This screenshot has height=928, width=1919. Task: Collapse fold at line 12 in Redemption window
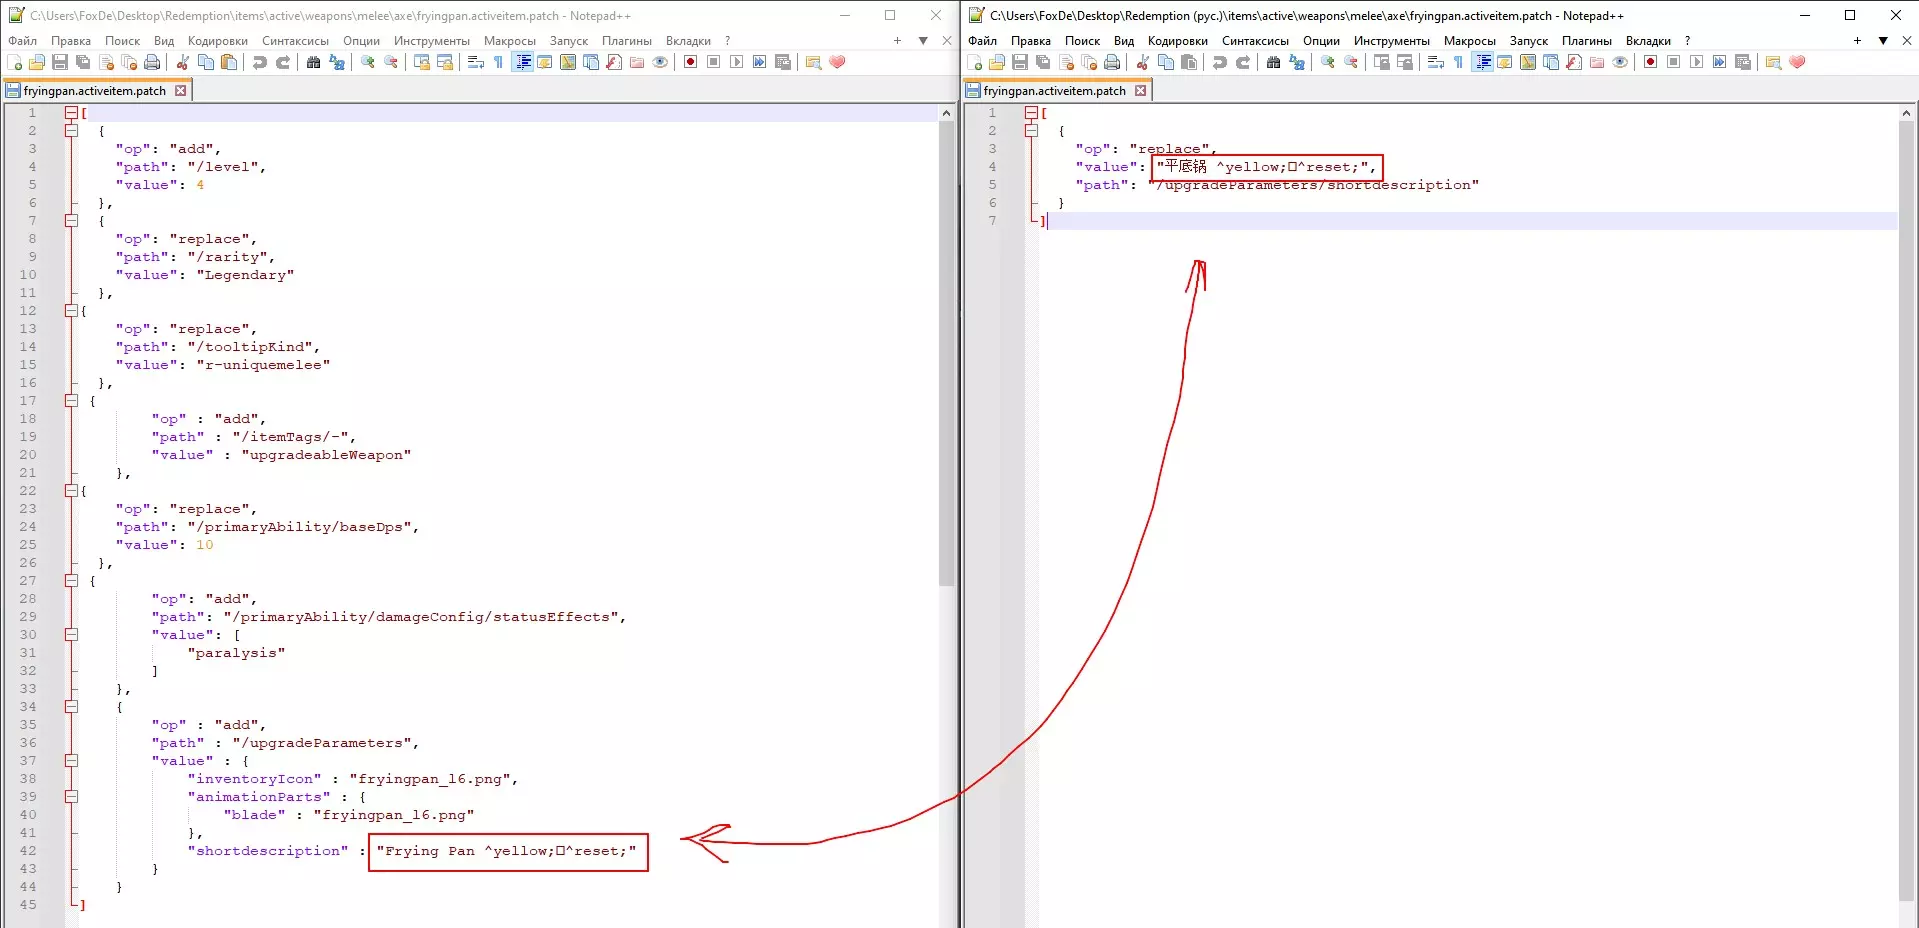click(x=71, y=311)
